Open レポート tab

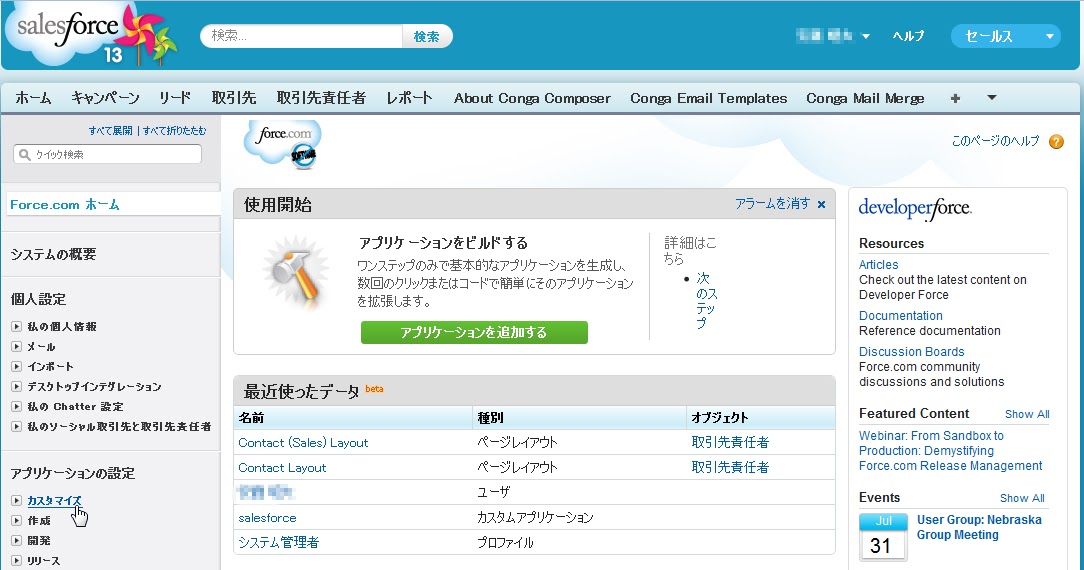(x=409, y=98)
